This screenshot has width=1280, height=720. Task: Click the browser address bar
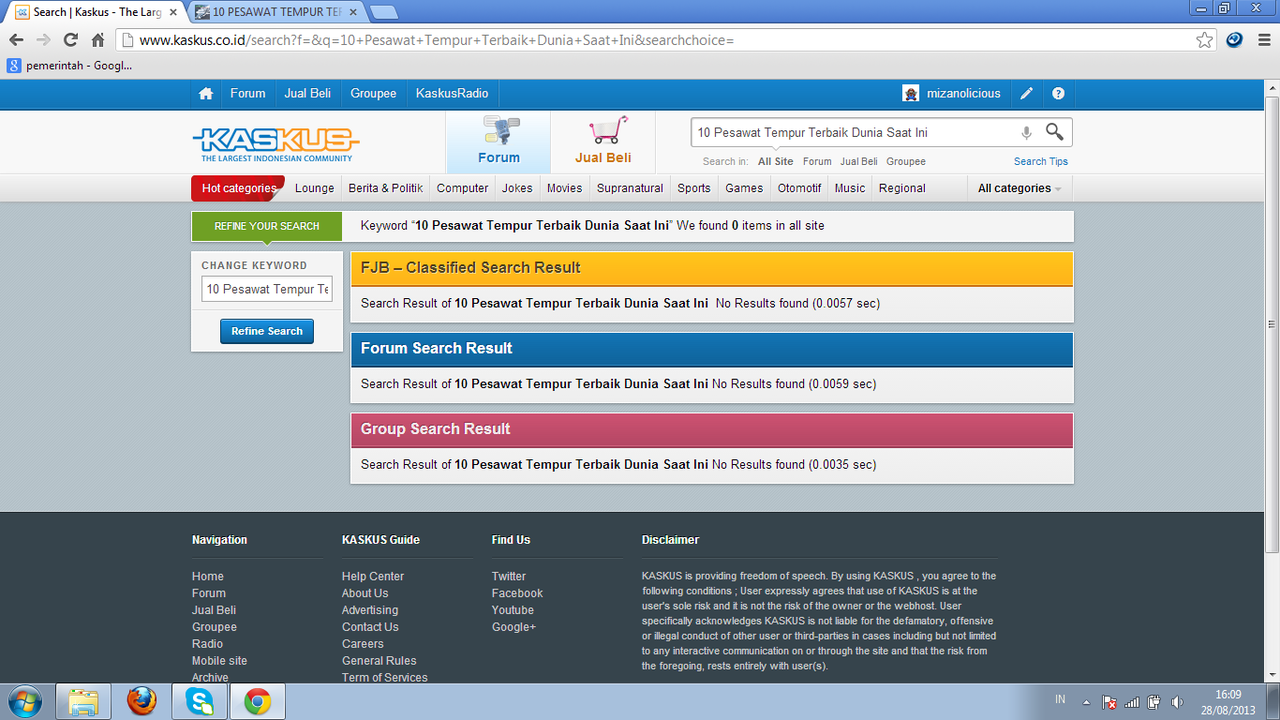click(x=665, y=40)
